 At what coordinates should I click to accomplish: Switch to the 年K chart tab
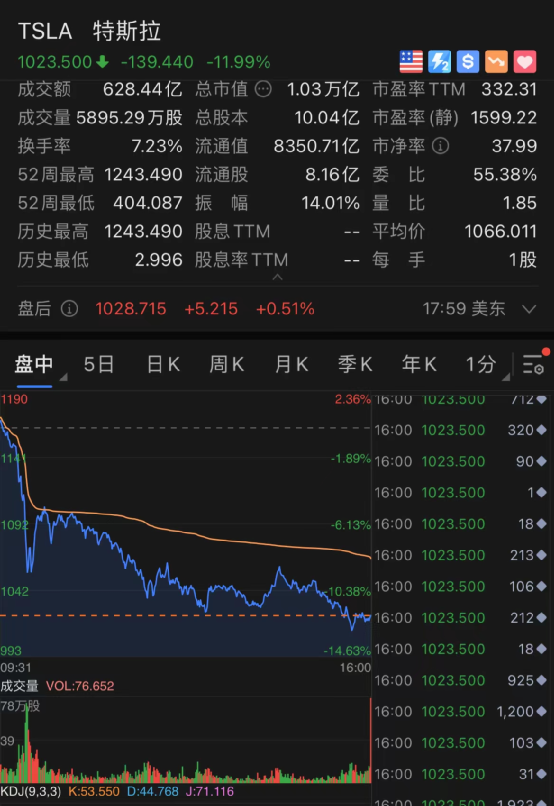click(419, 364)
